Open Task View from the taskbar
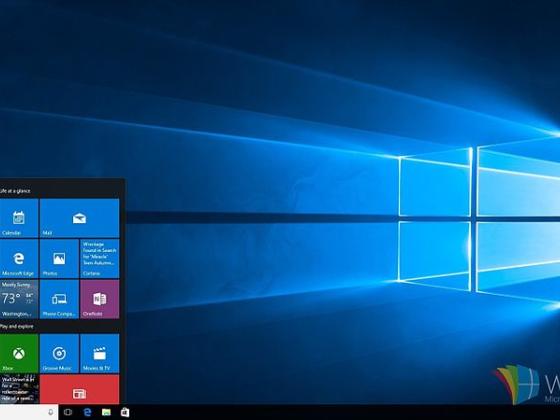560x420 pixels. point(68,412)
